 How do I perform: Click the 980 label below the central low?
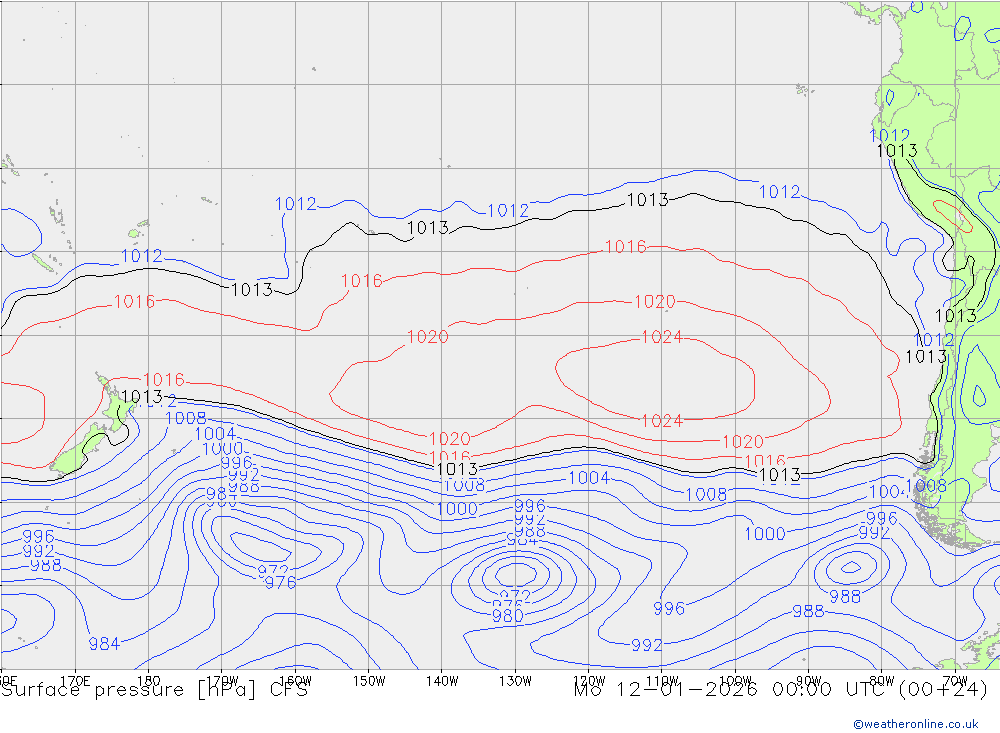pos(508,616)
